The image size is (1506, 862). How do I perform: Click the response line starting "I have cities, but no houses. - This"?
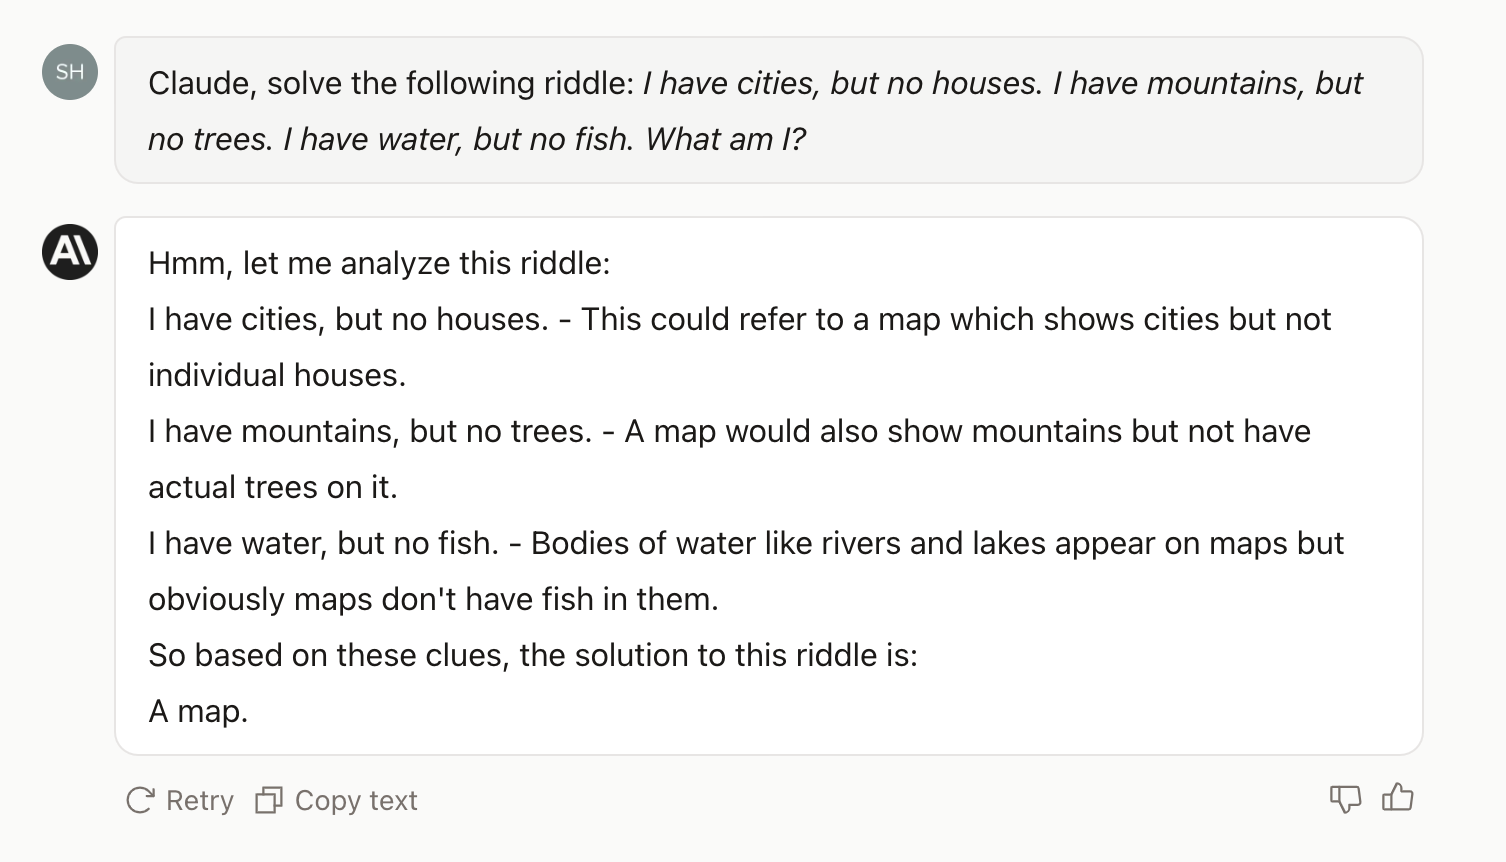[x=740, y=319]
